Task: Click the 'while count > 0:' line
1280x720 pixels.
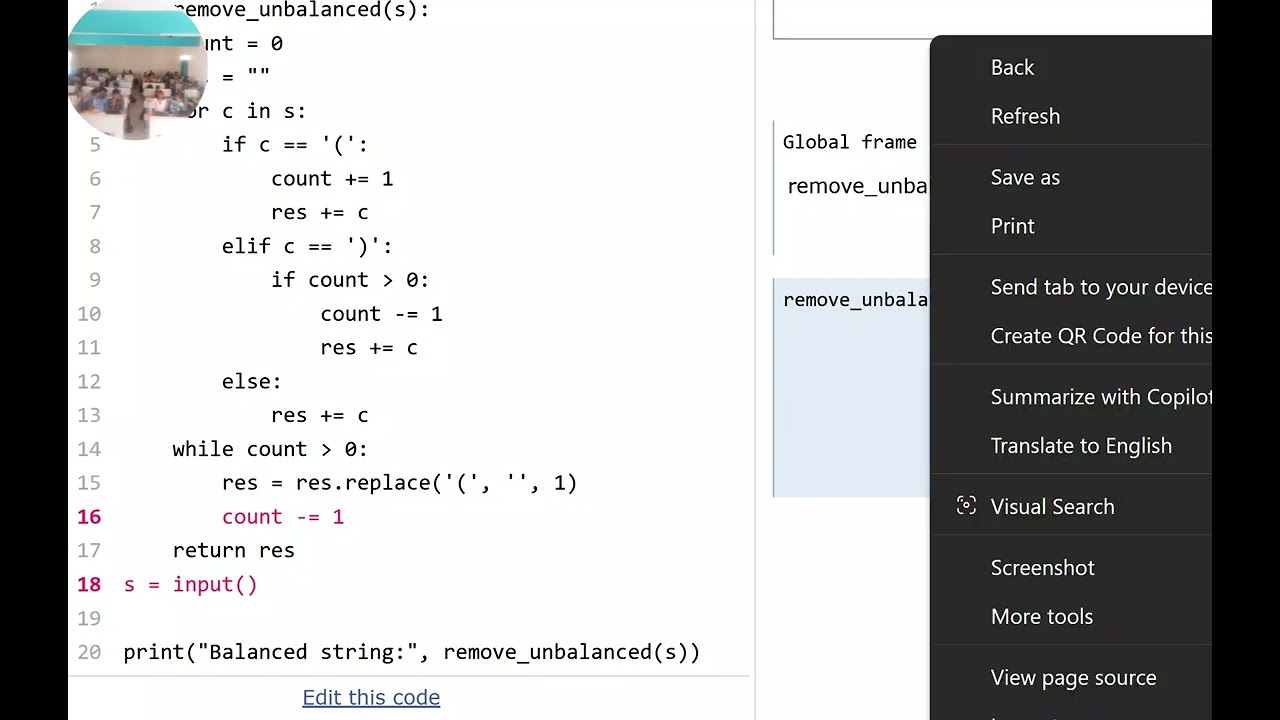Action: 270,449
